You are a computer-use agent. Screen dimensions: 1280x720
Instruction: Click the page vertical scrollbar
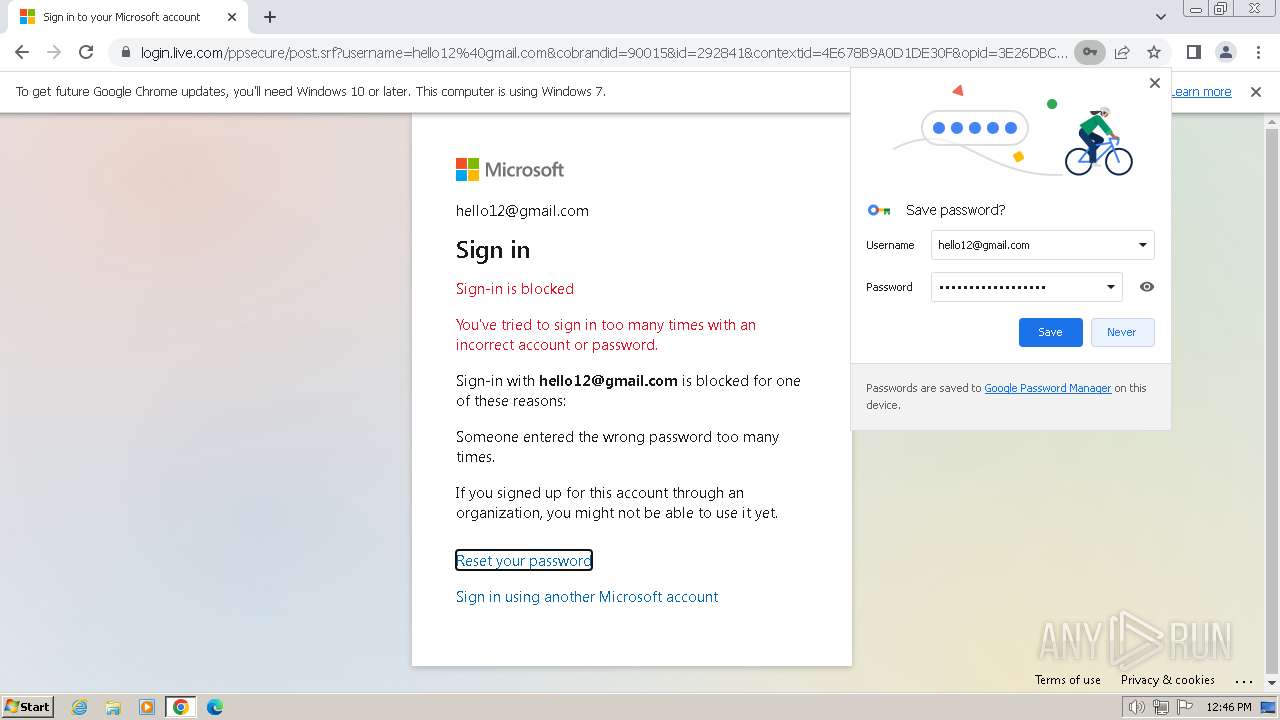pyautogui.click(x=1272, y=400)
